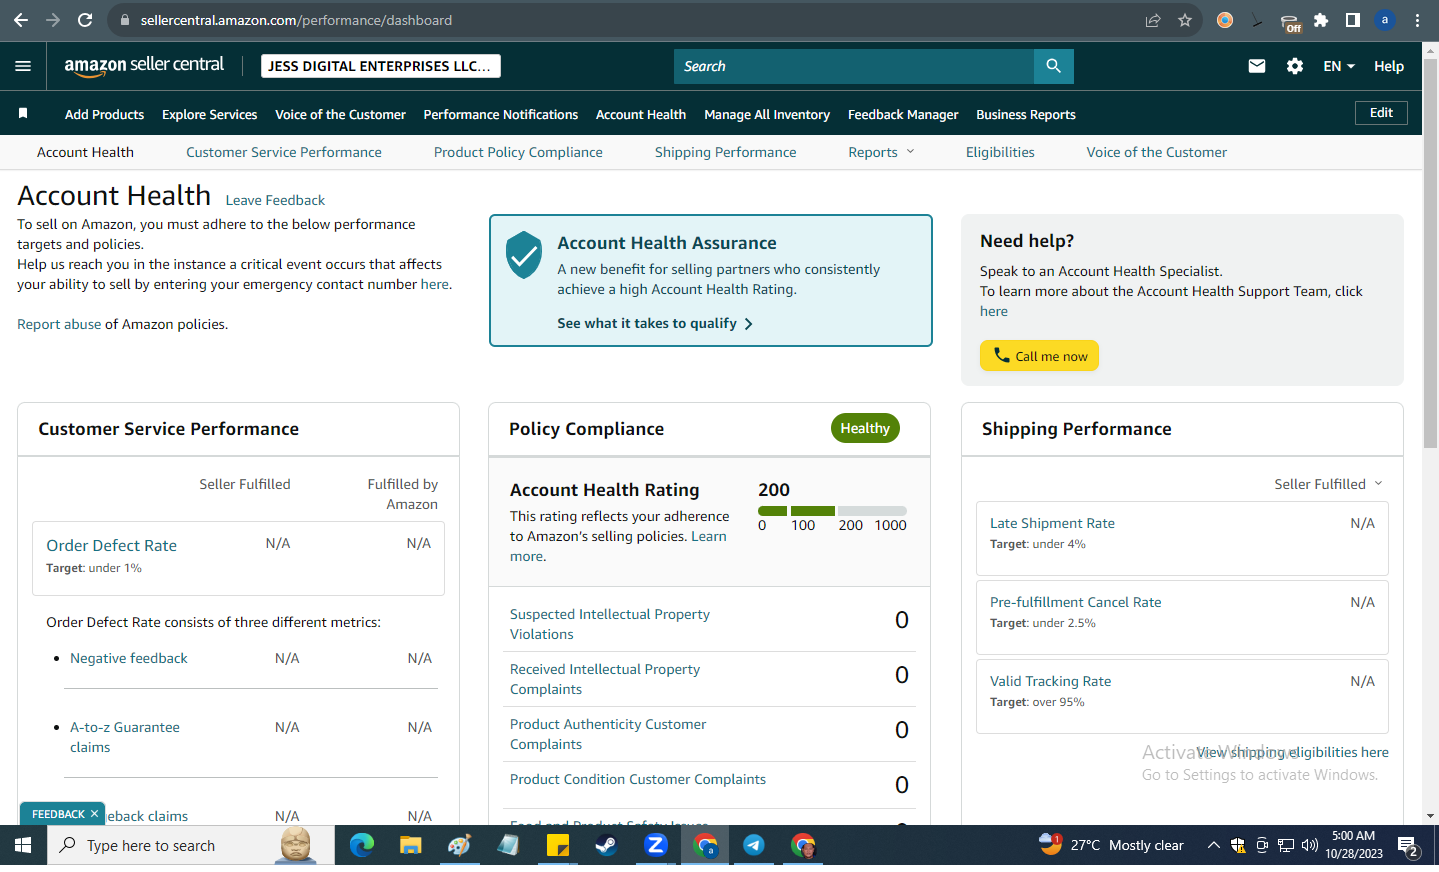Open the settings gear icon
The image size is (1439, 872).
click(x=1295, y=66)
